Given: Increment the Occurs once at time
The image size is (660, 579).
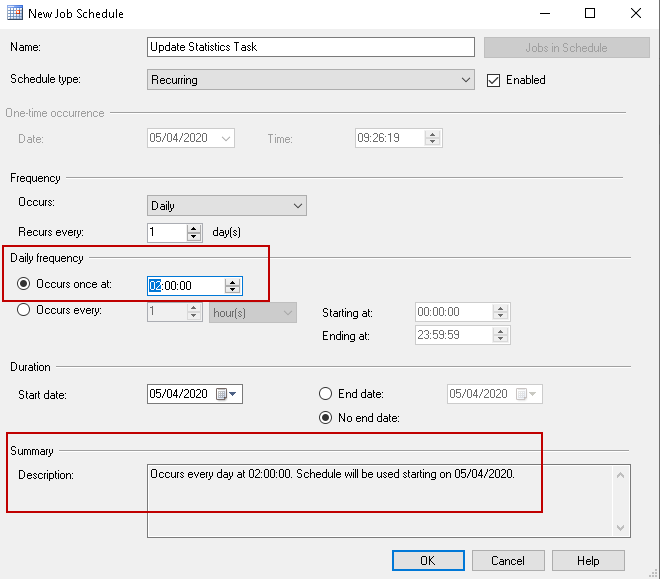Looking at the screenshot, I should coord(233,281).
